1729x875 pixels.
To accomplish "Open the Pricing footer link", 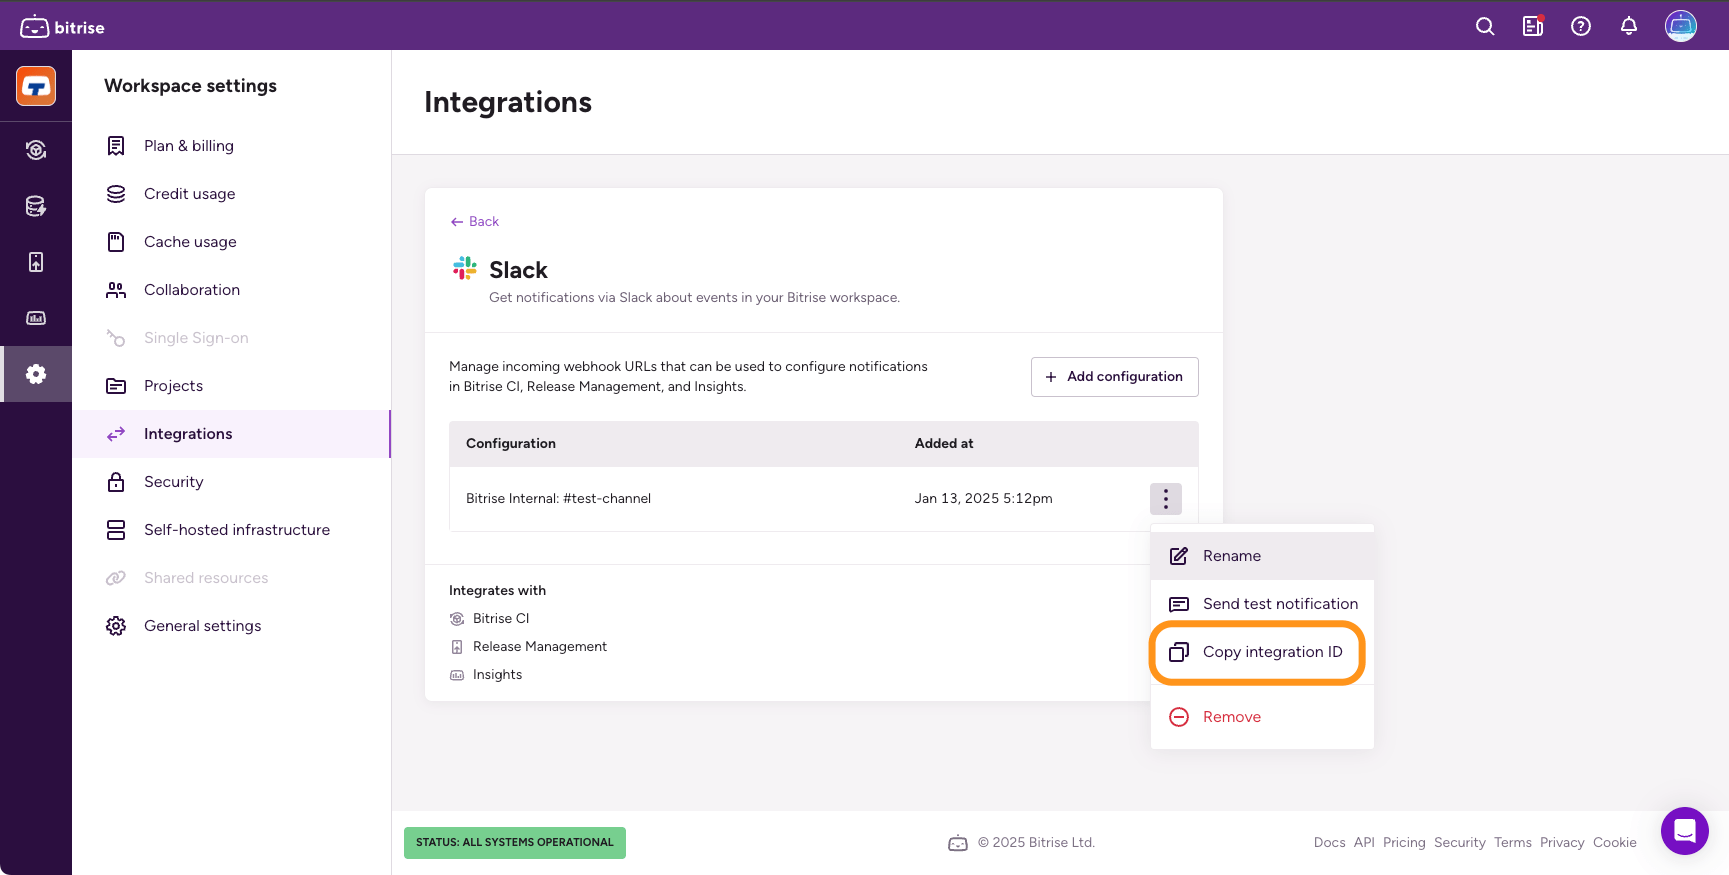I will point(1404,843).
